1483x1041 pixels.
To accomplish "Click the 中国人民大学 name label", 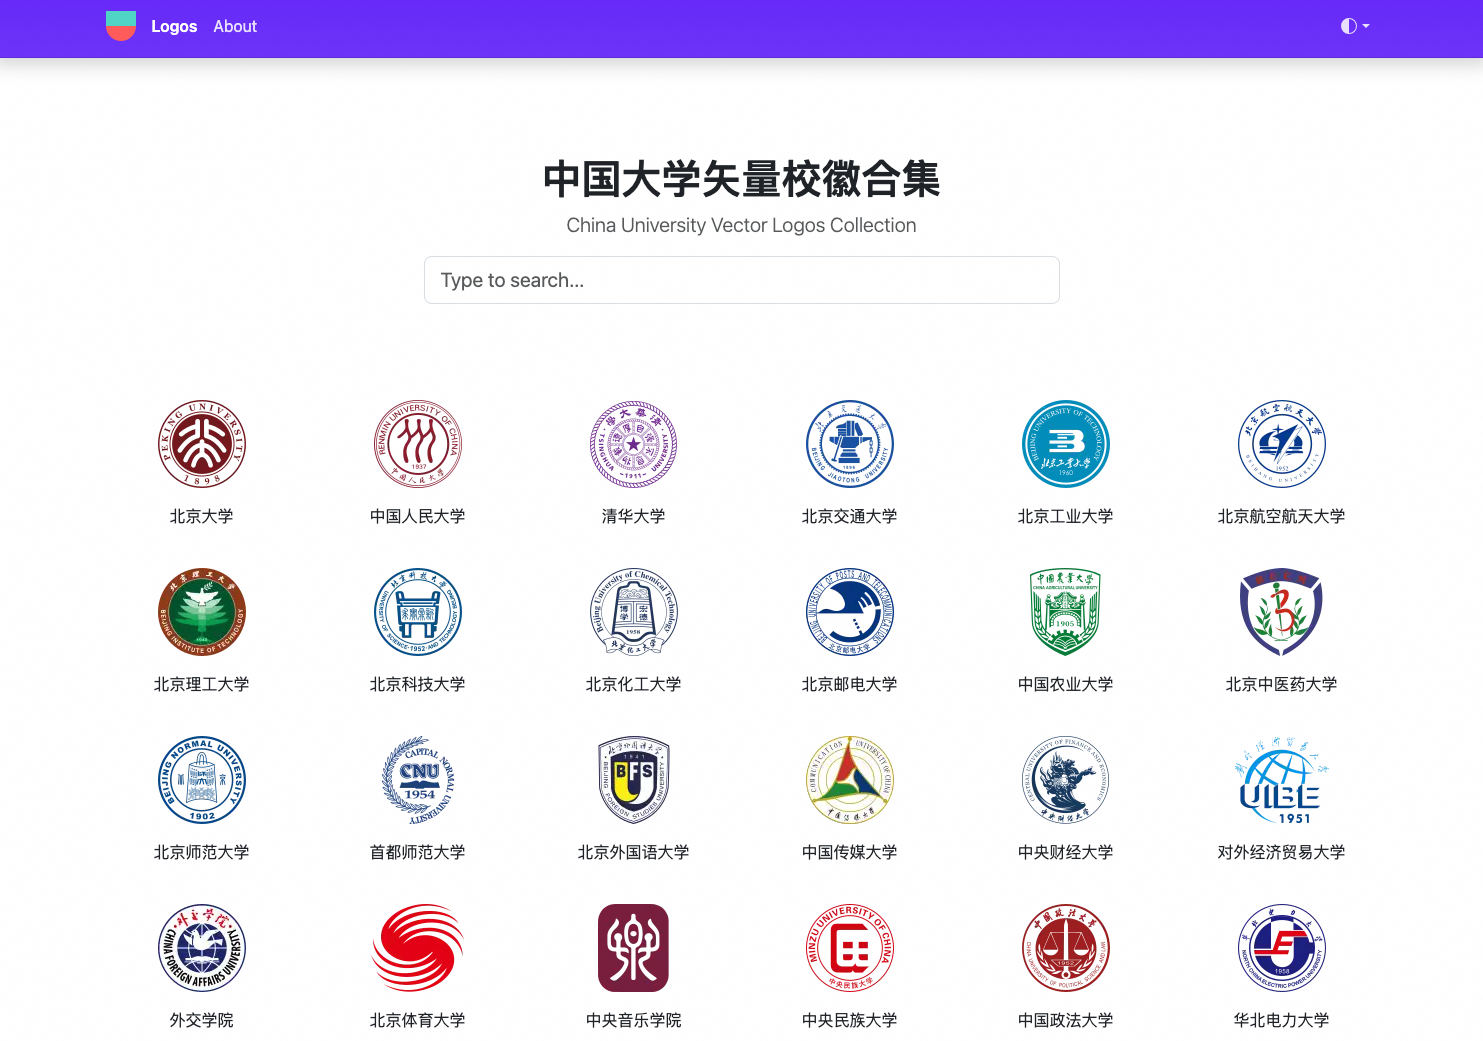I will tap(418, 516).
